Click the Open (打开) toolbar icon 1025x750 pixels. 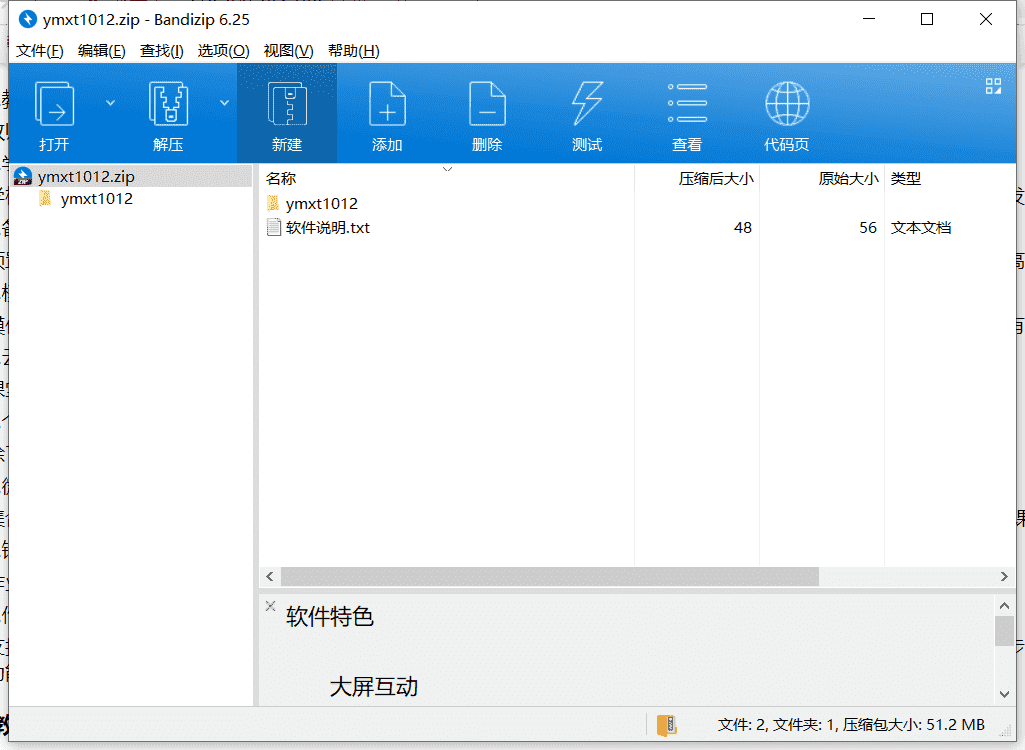54,103
